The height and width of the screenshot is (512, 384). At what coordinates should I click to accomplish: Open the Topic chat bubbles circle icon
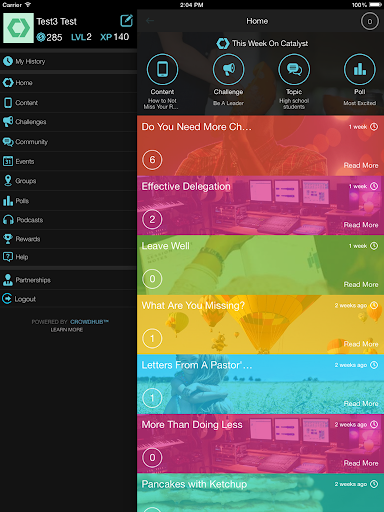294,69
